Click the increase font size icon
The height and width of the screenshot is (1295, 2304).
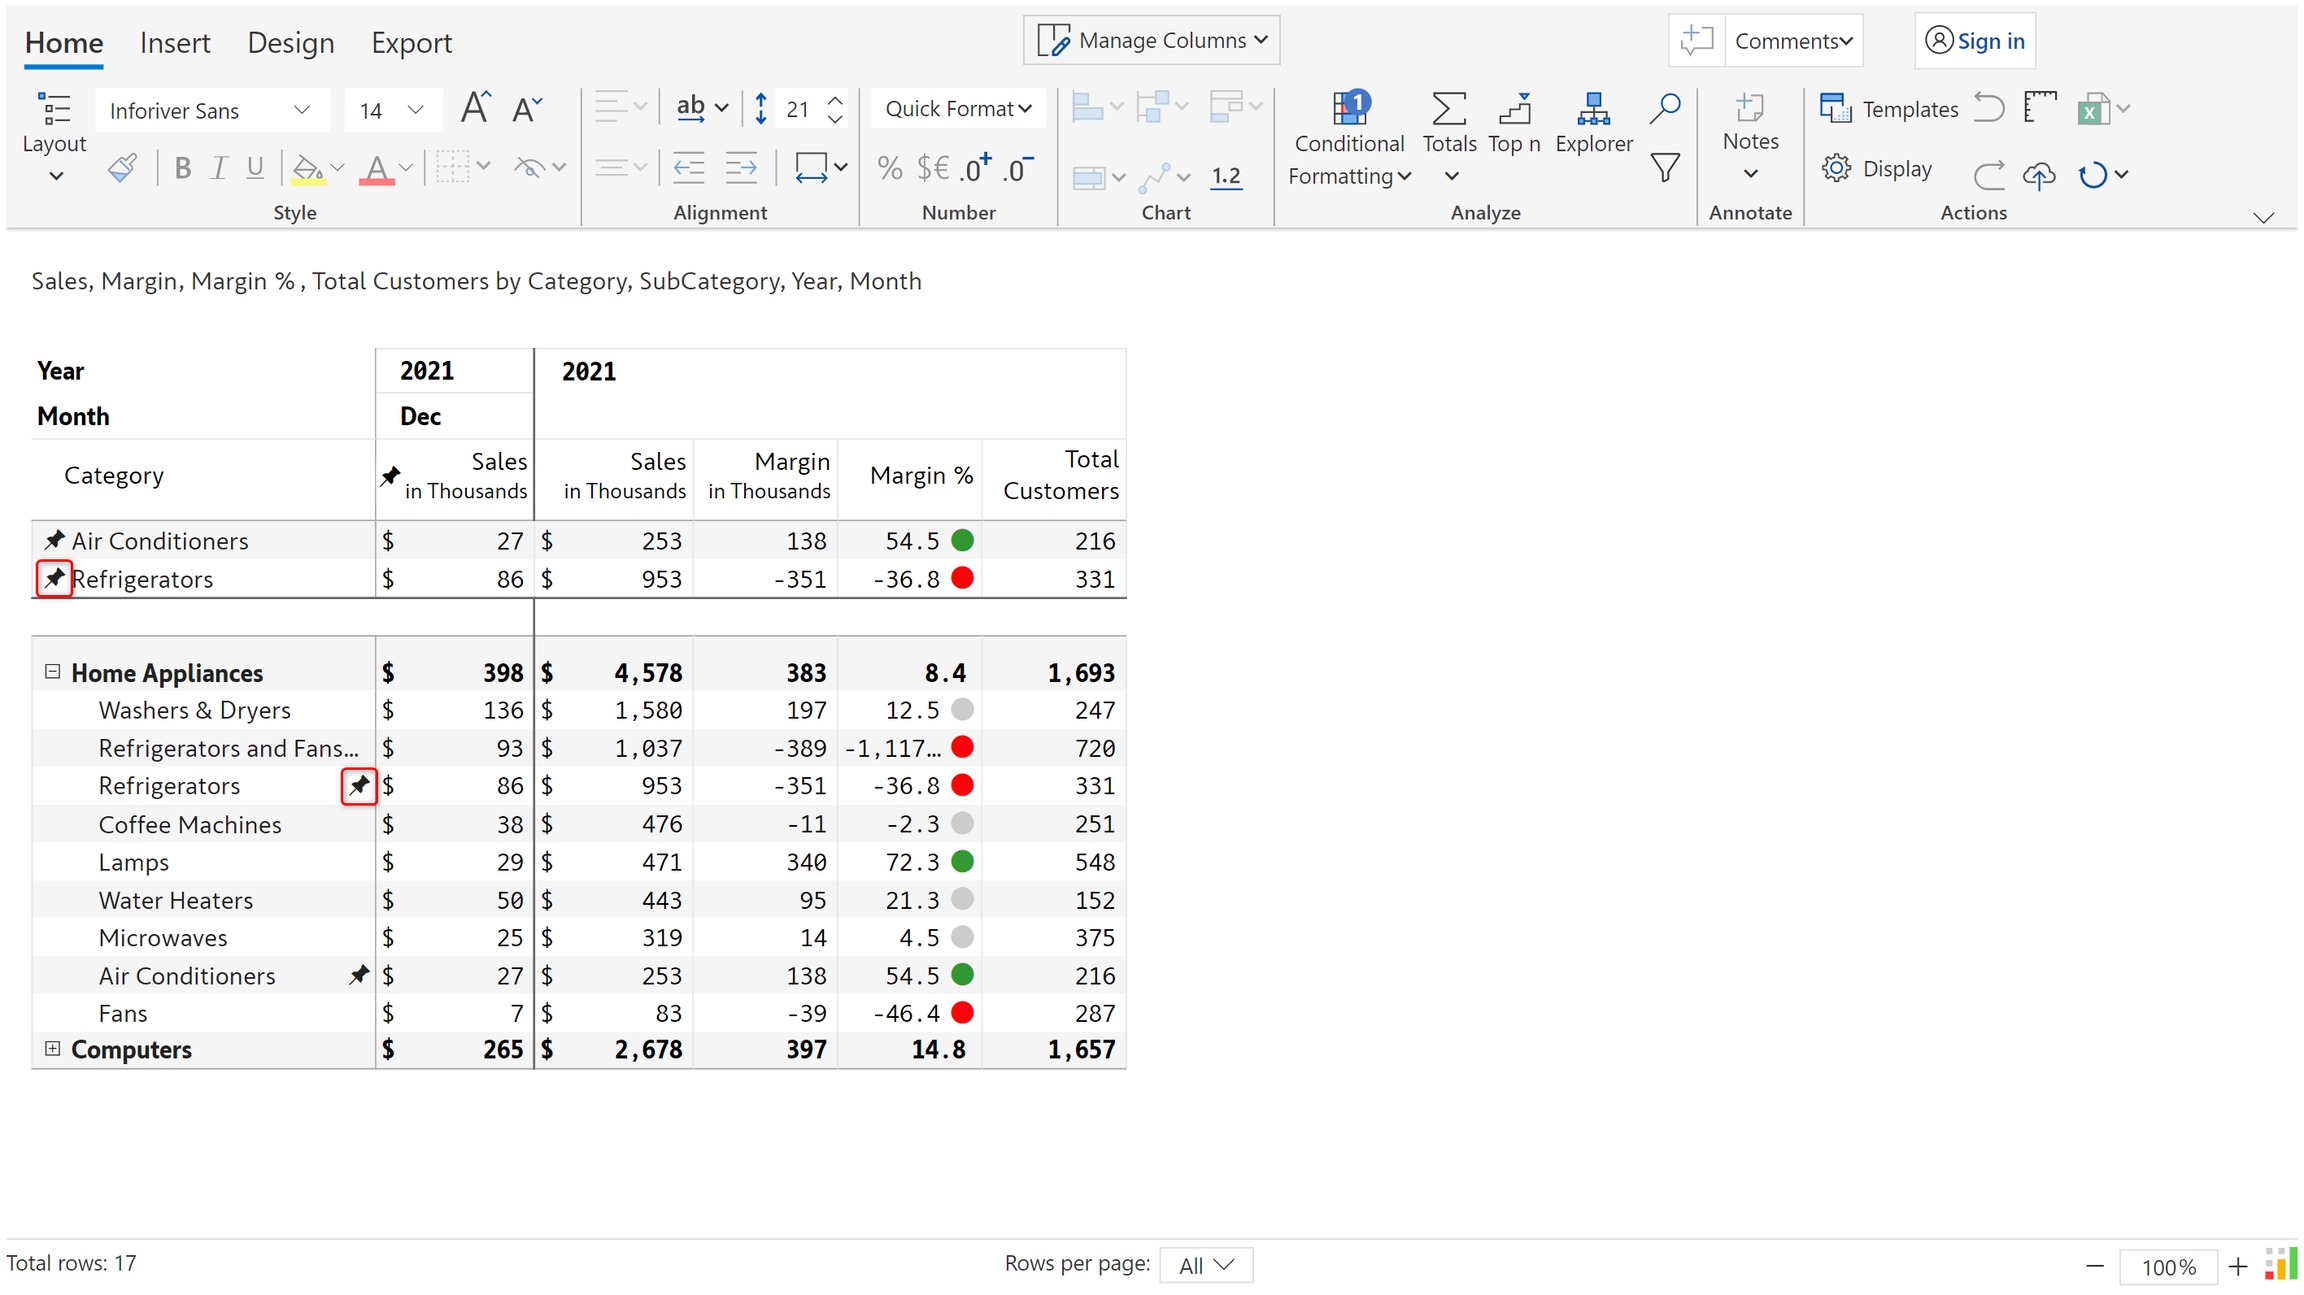tap(475, 108)
